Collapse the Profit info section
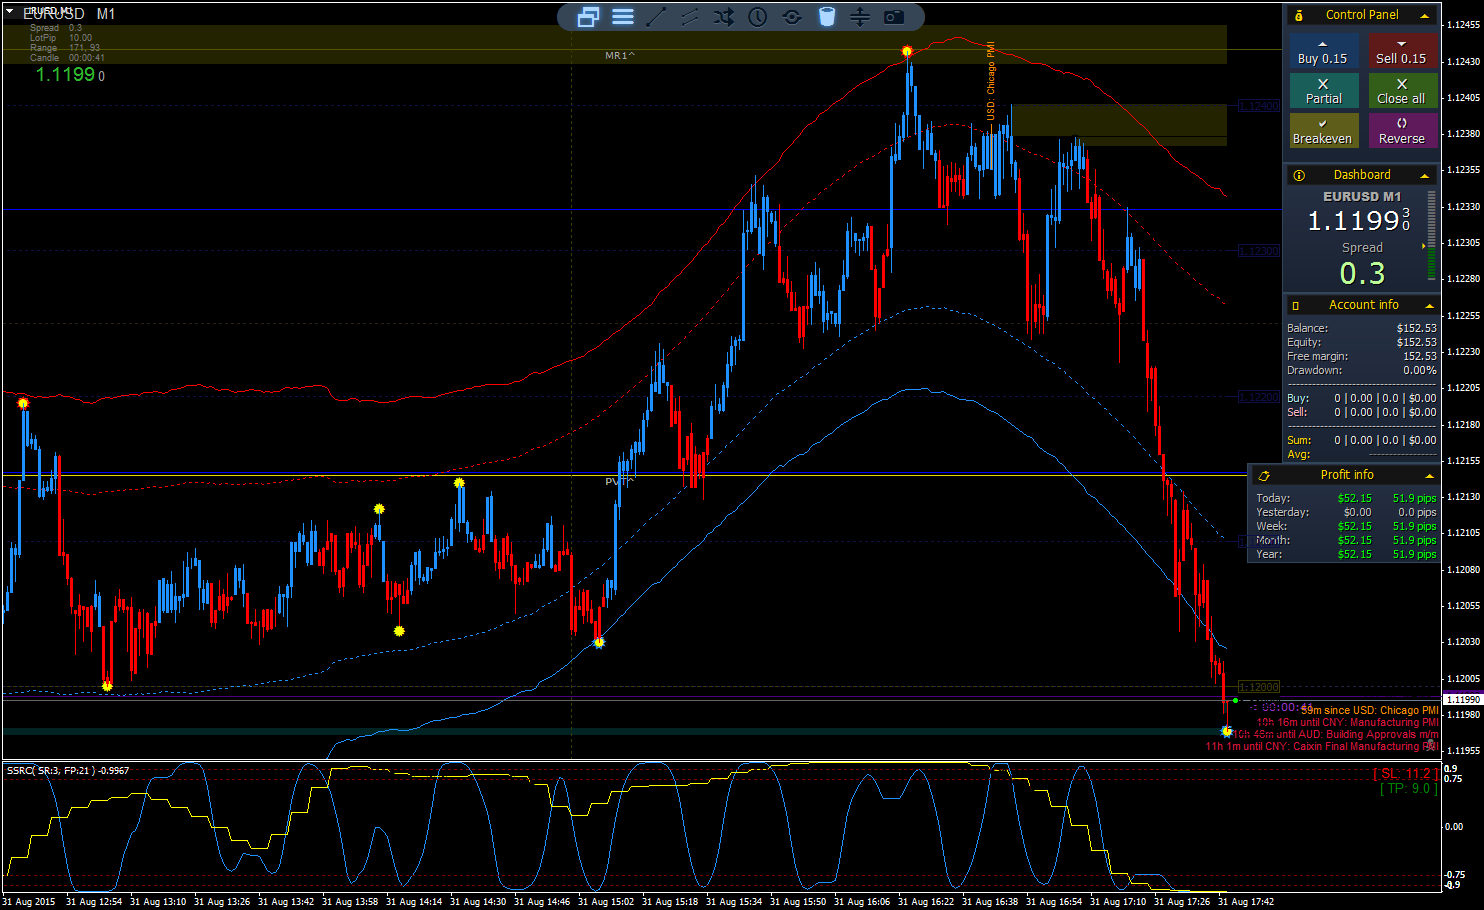 (x=1429, y=475)
